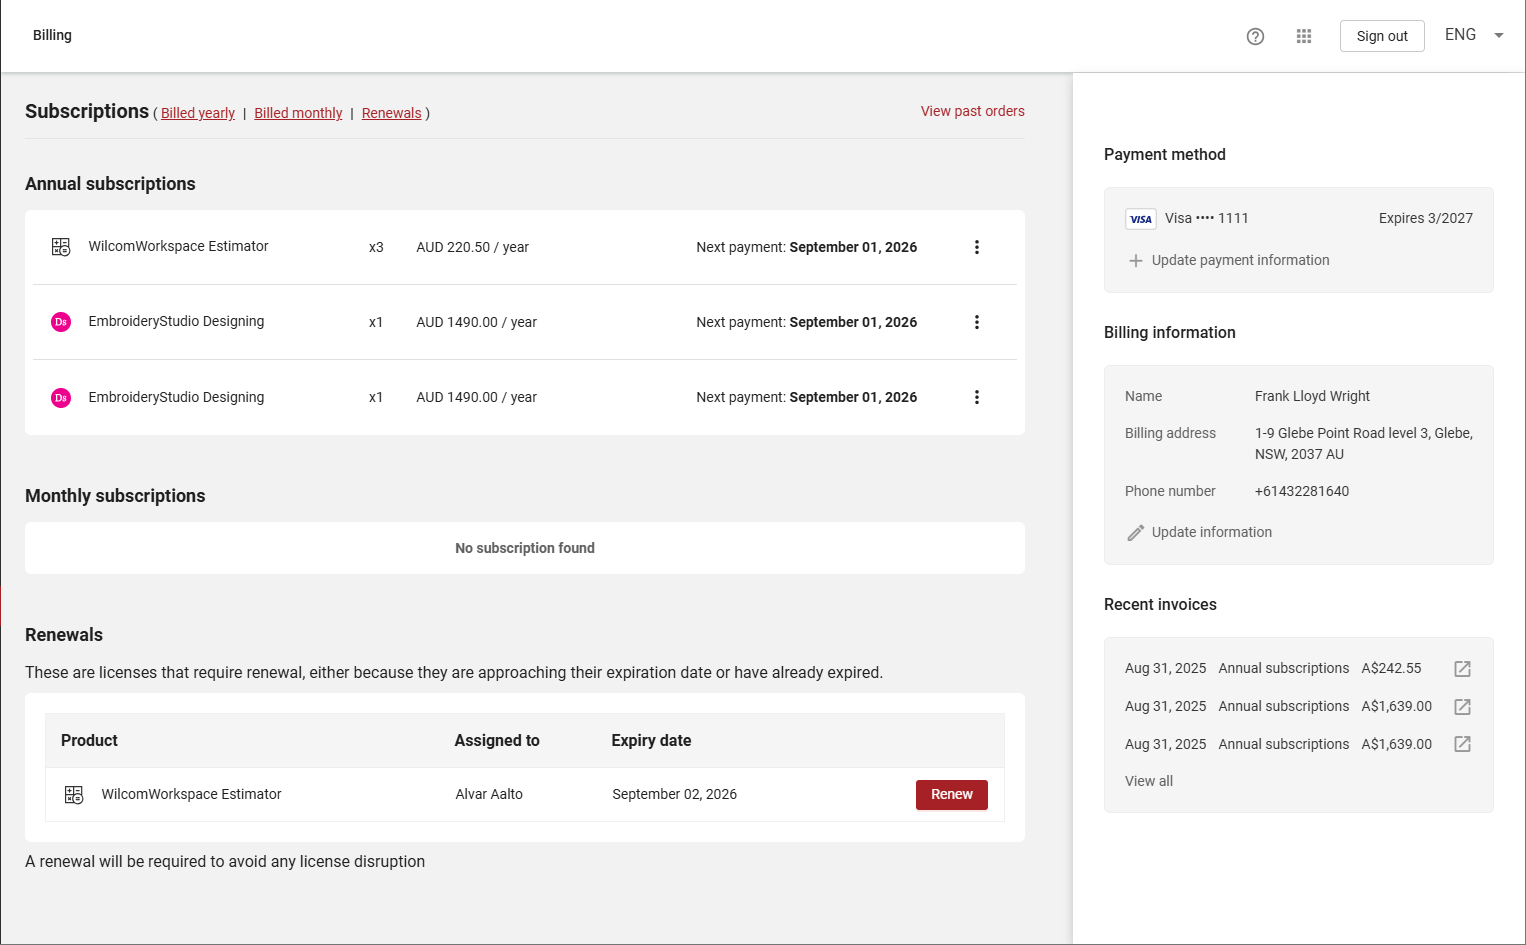The height and width of the screenshot is (945, 1526).
Task: Jump to Billed yearly section
Action: (198, 113)
